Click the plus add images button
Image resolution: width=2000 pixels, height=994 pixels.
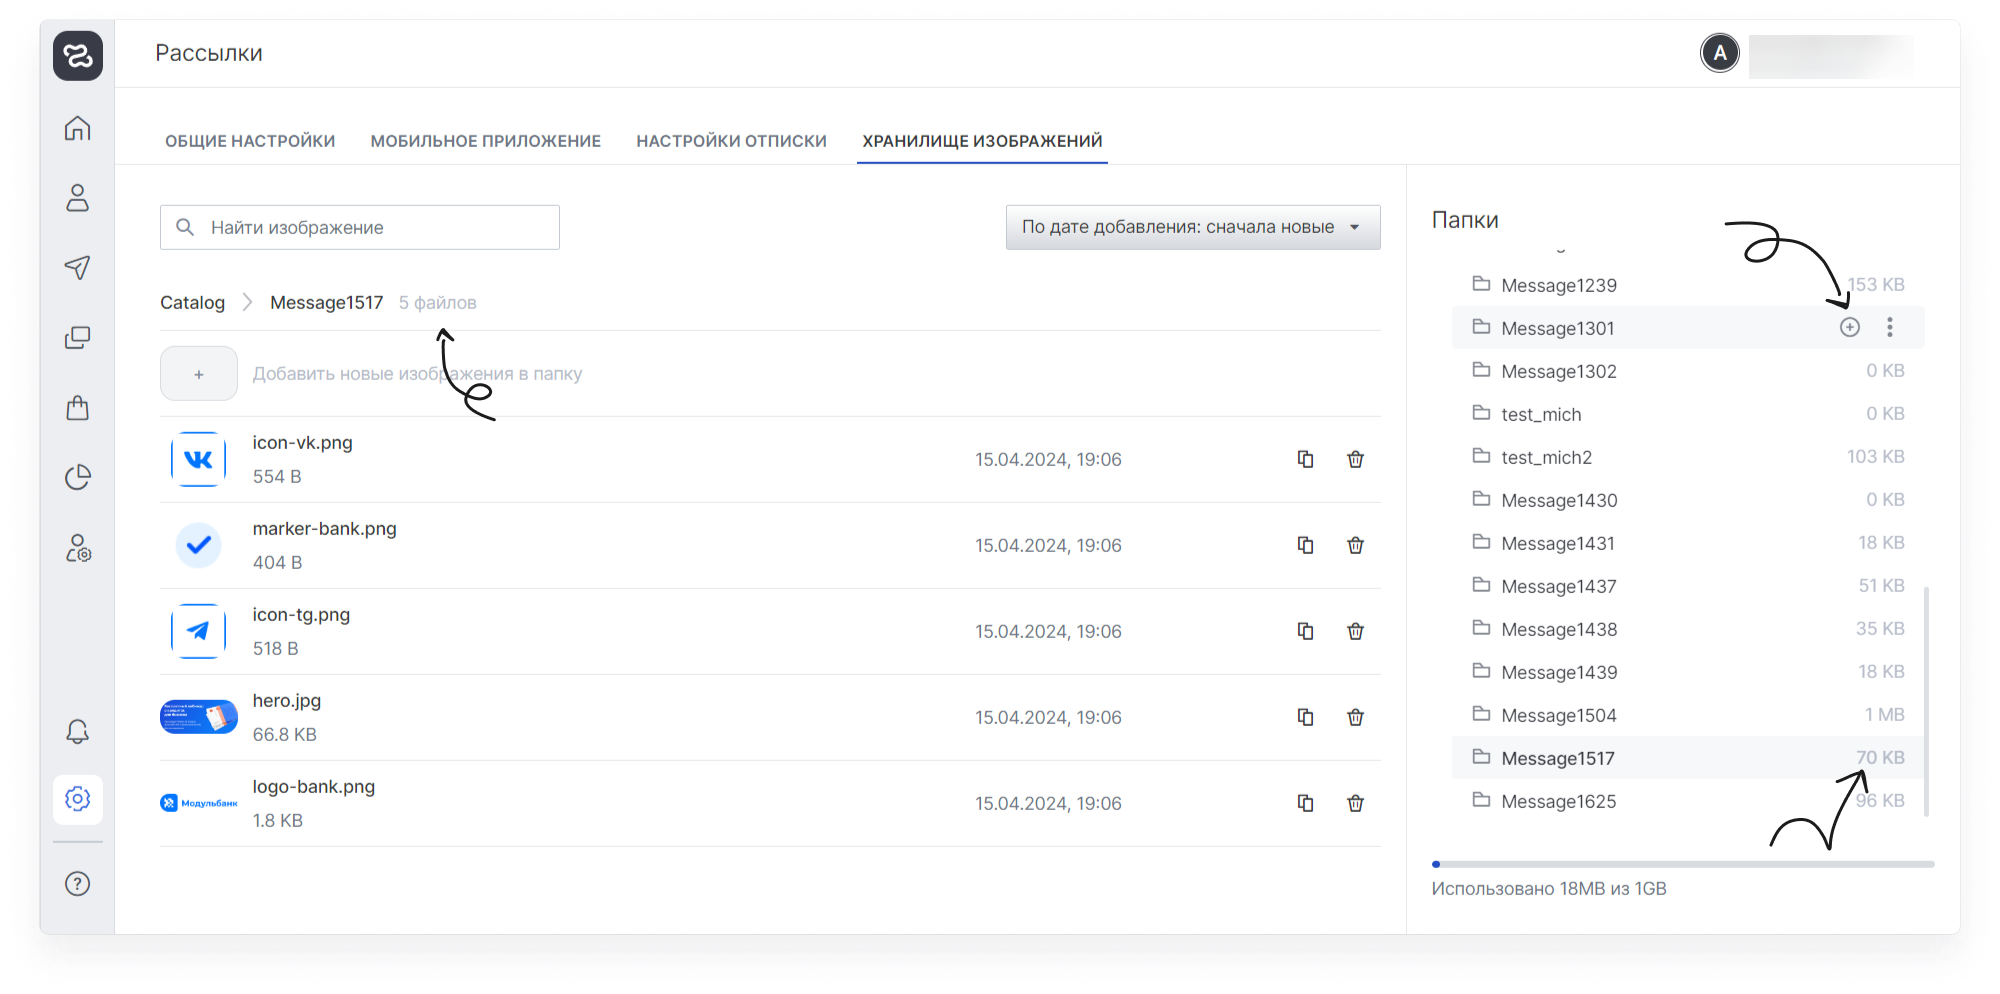point(199,373)
